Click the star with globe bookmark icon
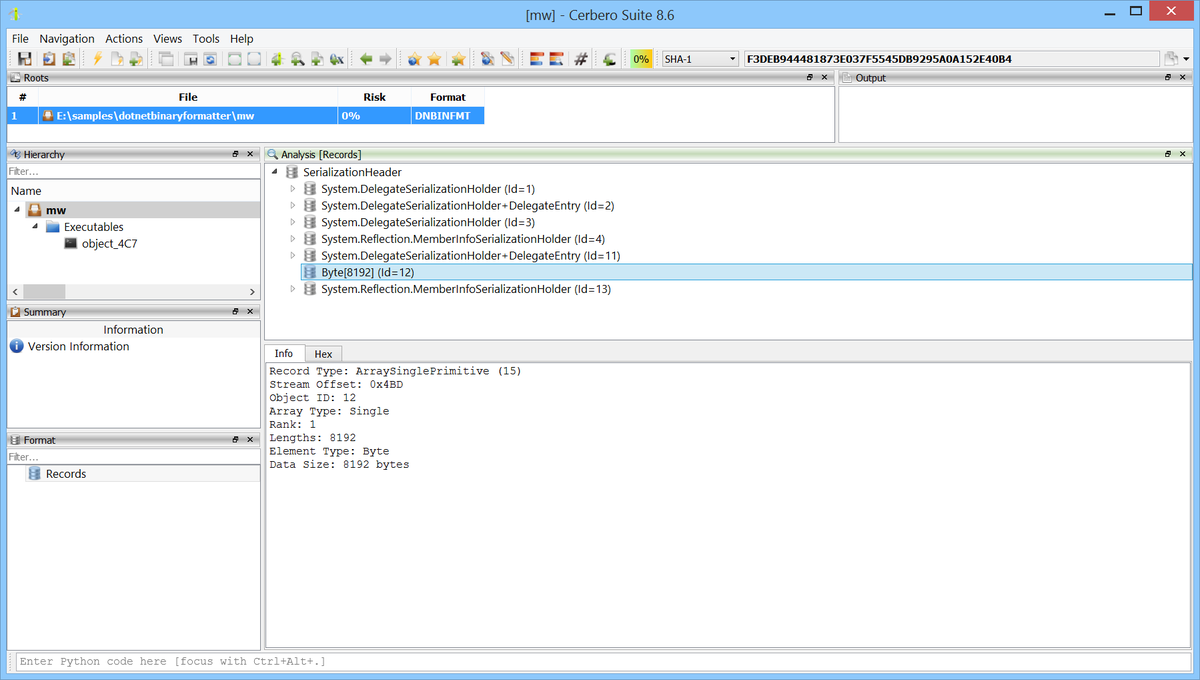The height and width of the screenshot is (680, 1200). [414, 59]
